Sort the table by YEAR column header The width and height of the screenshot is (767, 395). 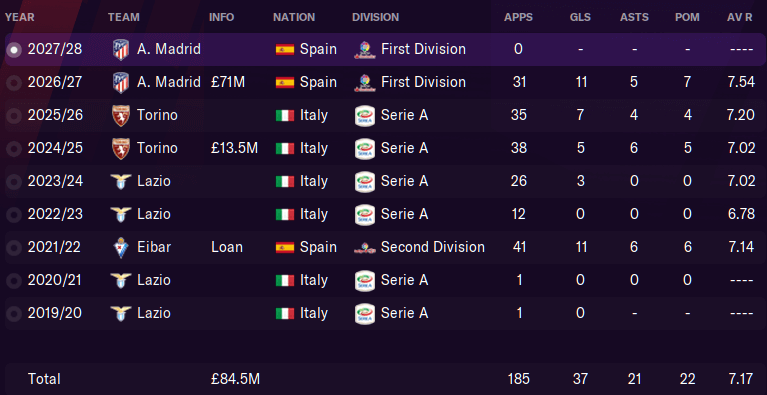pyautogui.click(x=20, y=17)
